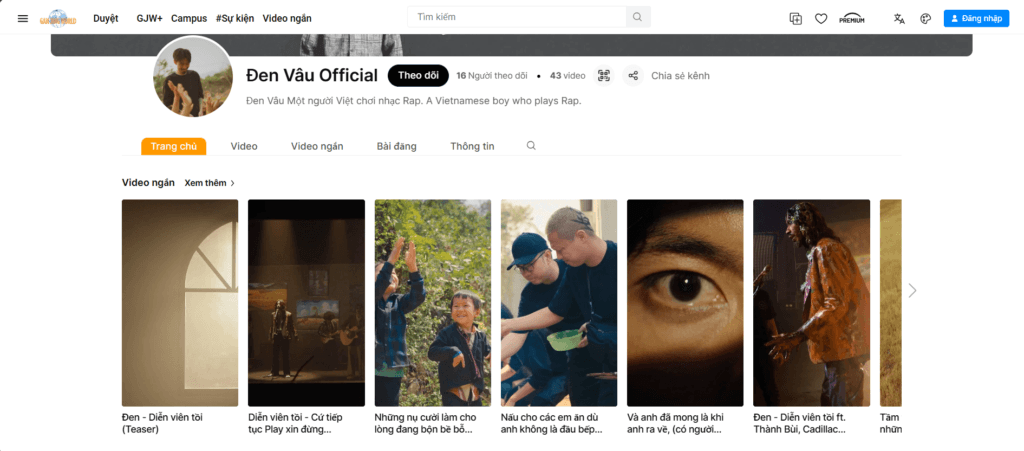Show channel QR code
This screenshot has height=451, width=1024.
click(x=603, y=76)
